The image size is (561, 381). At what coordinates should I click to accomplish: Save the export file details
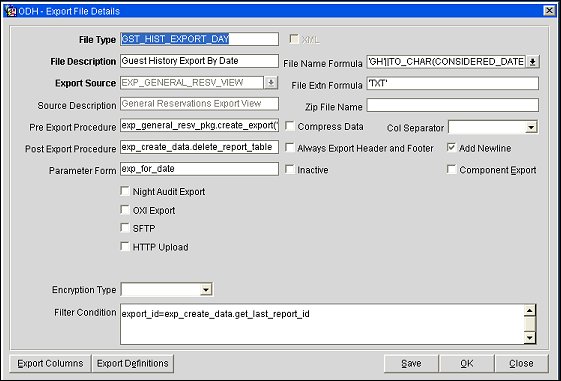tap(411, 363)
